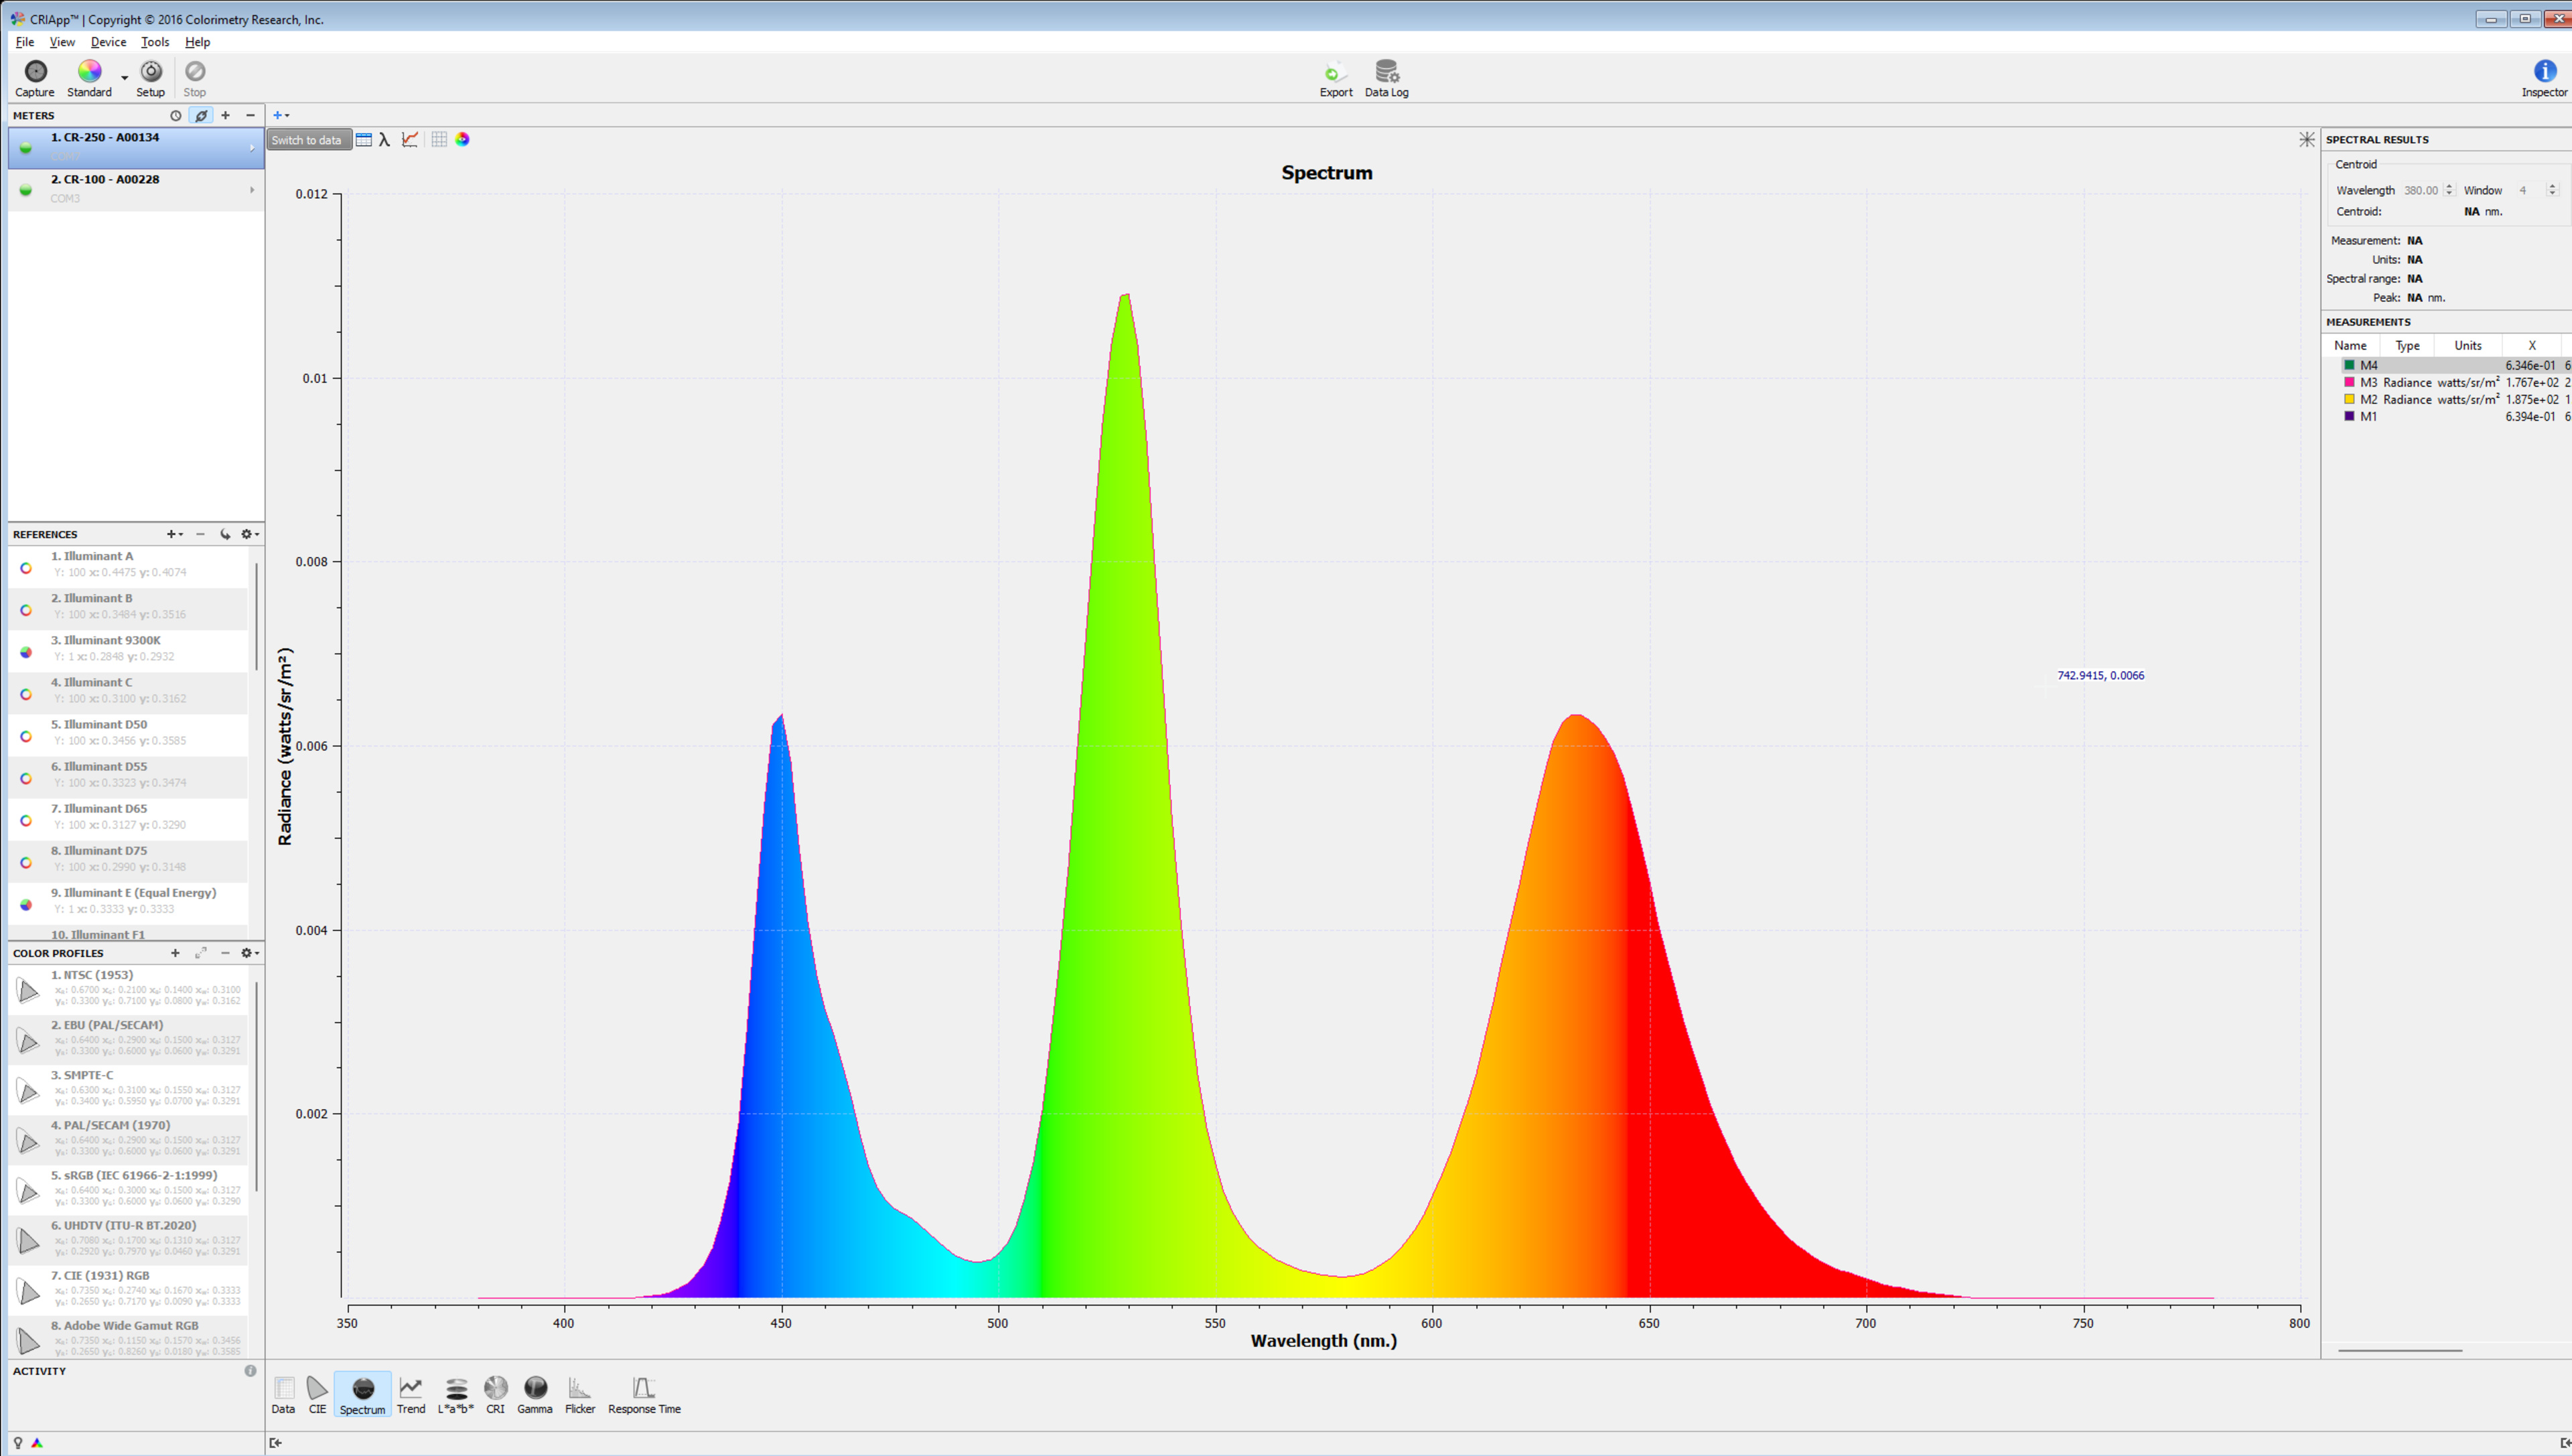2572x1456 pixels.
Task: Click the Export icon
Action: click(1335, 72)
